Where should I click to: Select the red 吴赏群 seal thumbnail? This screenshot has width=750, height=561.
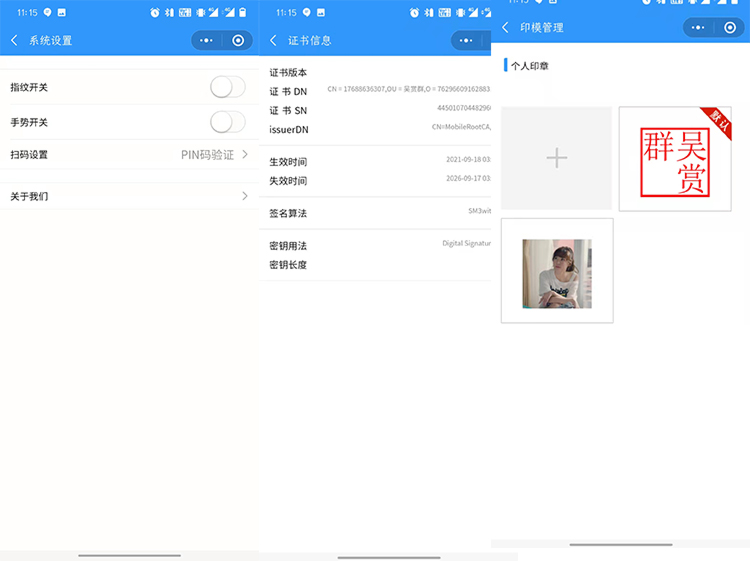point(675,159)
